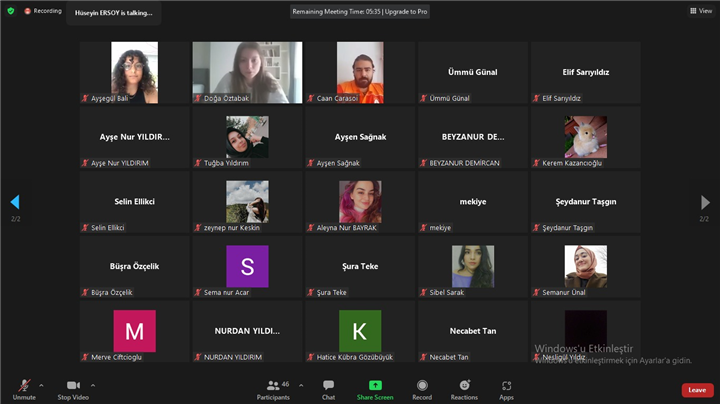
Task: Select Sema nur Acar purple S avatar
Action: click(248, 266)
